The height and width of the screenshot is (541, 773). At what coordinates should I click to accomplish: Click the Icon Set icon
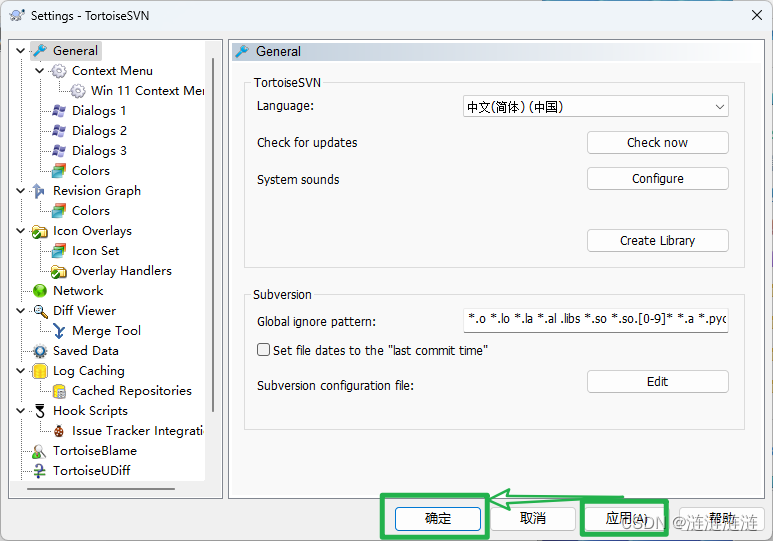pos(59,251)
